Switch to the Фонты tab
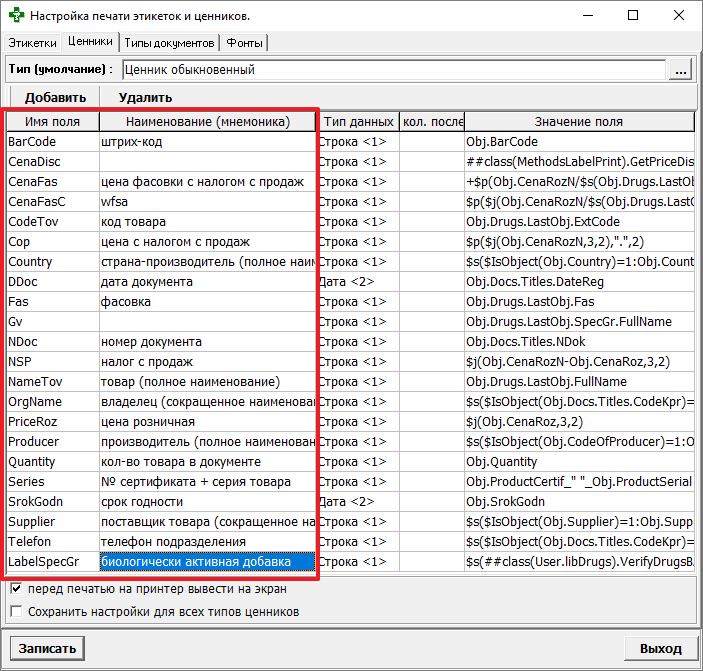703x671 pixels. click(x=245, y=43)
